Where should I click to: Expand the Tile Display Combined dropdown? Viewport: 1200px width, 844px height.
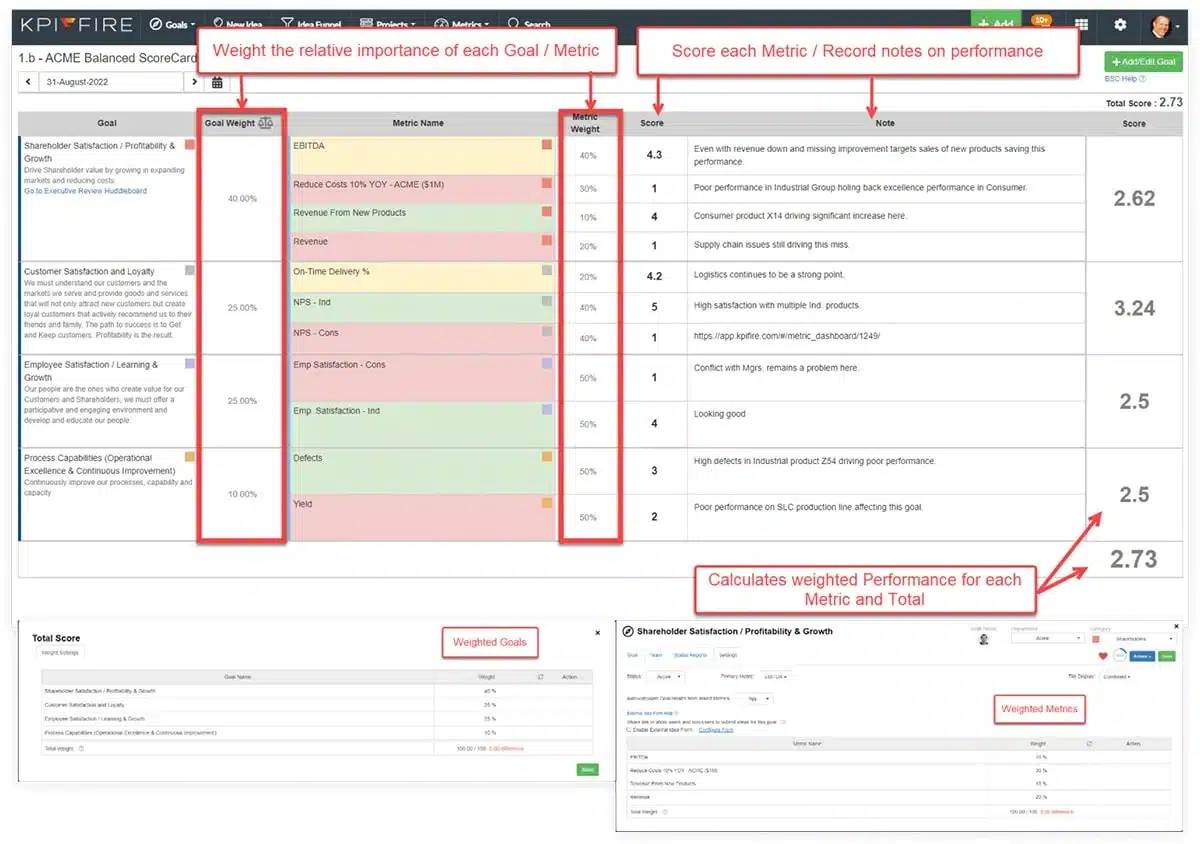(1115, 676)
